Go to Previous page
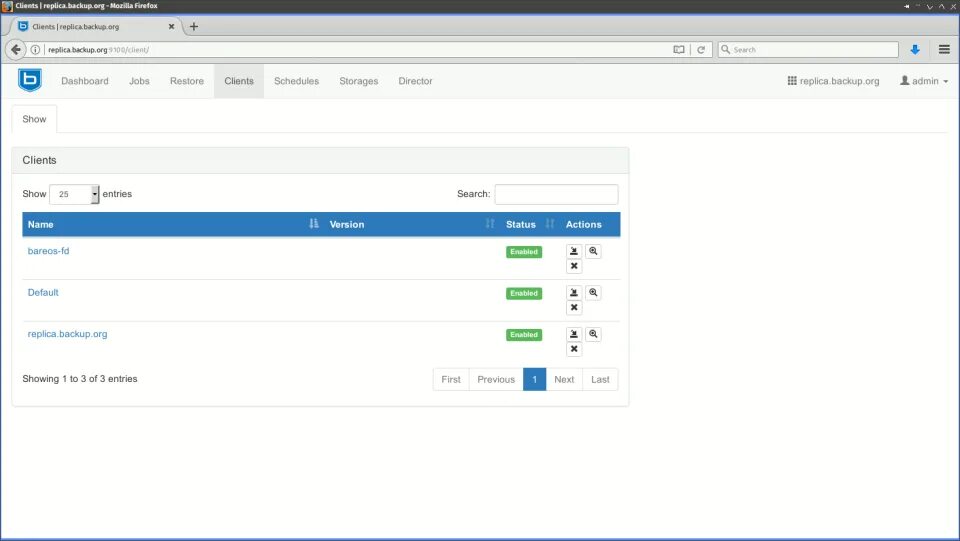 click(496, 379)
